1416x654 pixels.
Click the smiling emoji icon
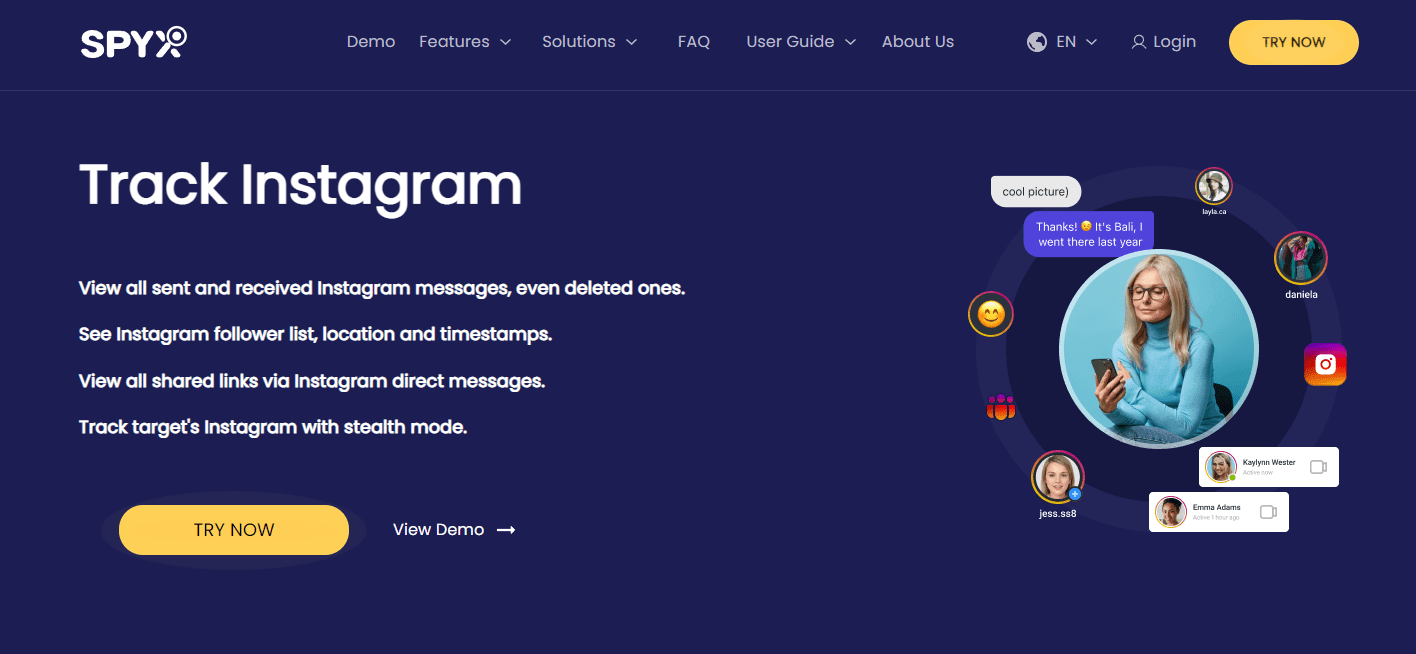[x=991, y=315]
